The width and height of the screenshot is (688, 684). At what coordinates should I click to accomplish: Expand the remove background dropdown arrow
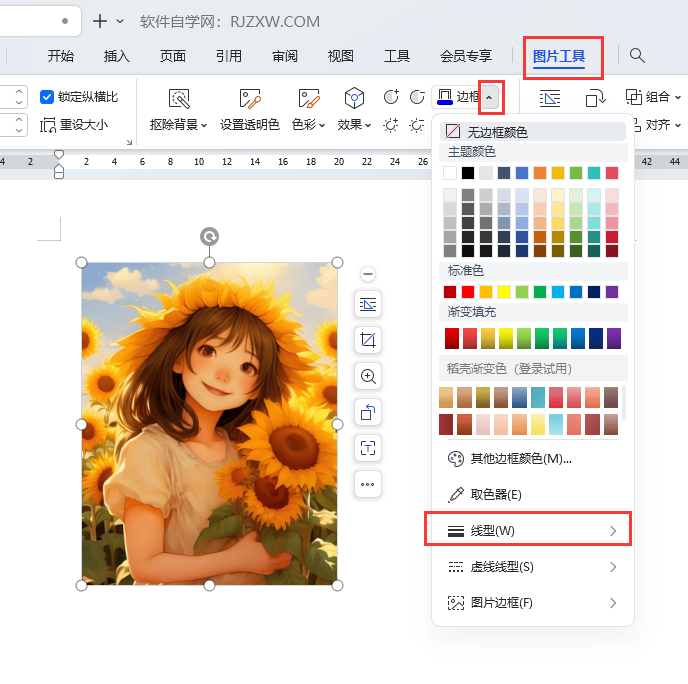click(x=204, y=125)
